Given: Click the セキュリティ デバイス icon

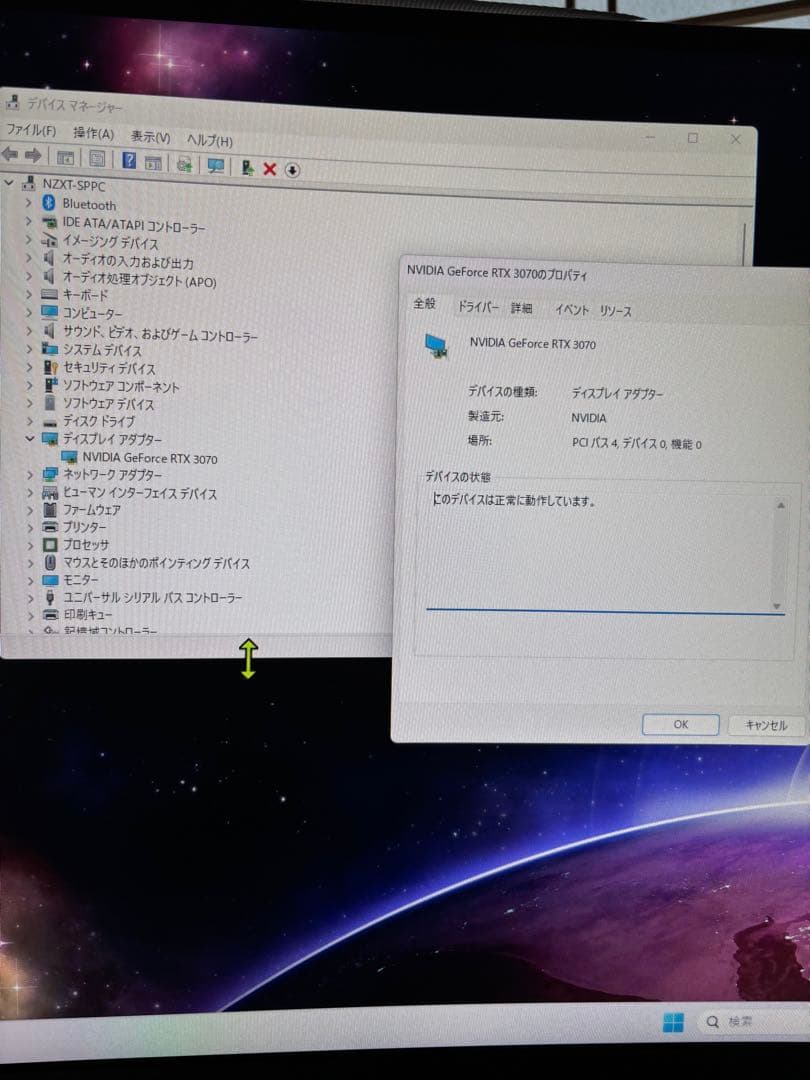Looking at the screenshot, I should coord(50,367).
